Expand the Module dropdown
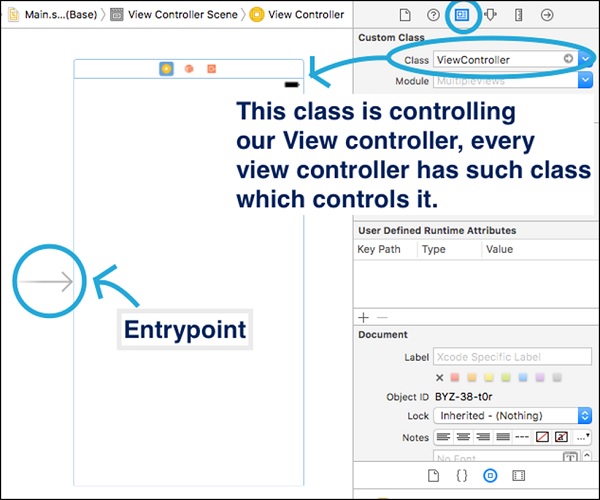Image resolution: width=600 pixels, height=500 pixels. pos(584,80)
